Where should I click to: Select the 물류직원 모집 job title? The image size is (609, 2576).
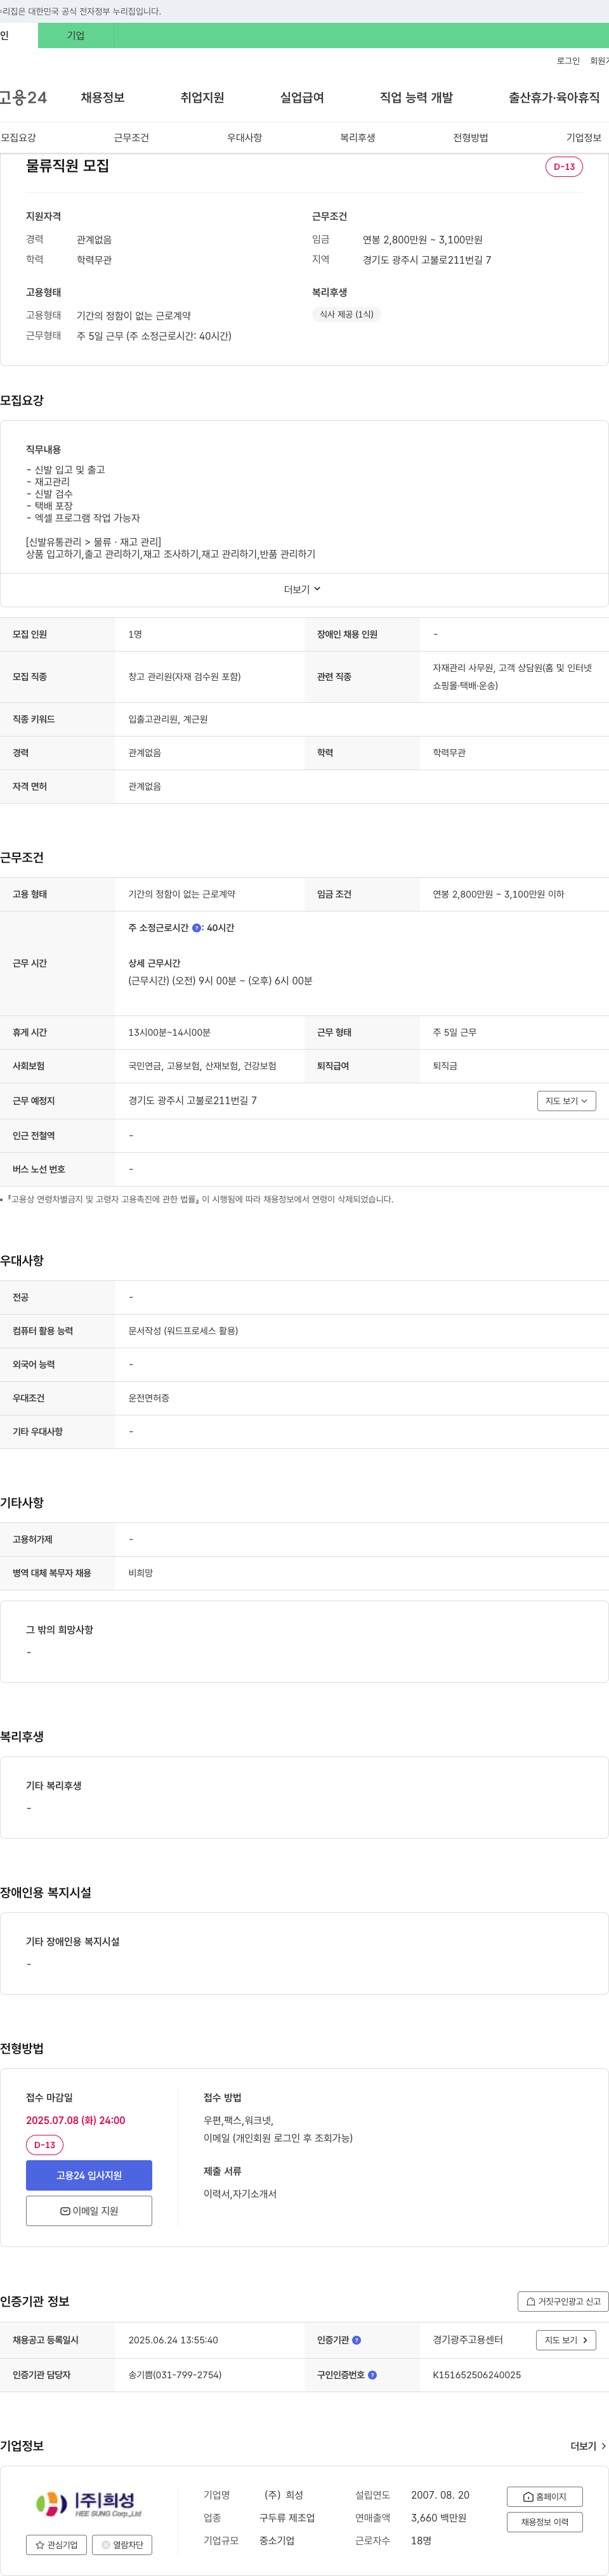click(x=67, y=166)
